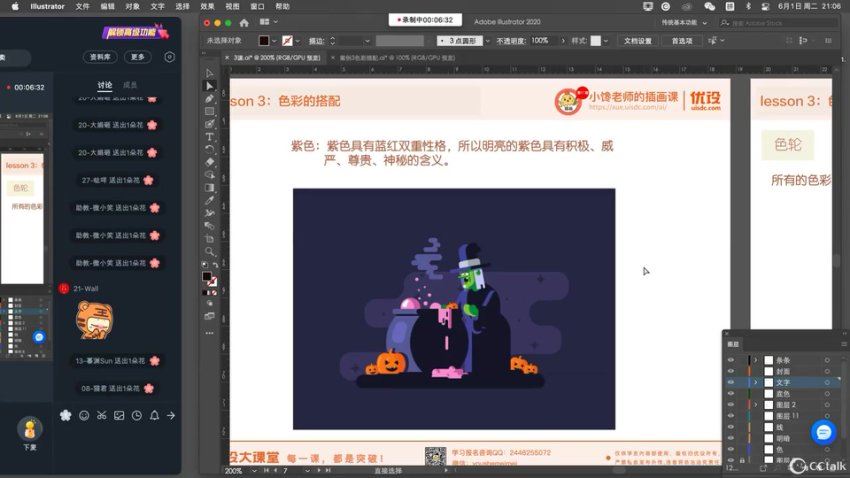This screenshot has width=850, height=478.
Task: Click target circle of 条条 layer
Action: point(827,360)
